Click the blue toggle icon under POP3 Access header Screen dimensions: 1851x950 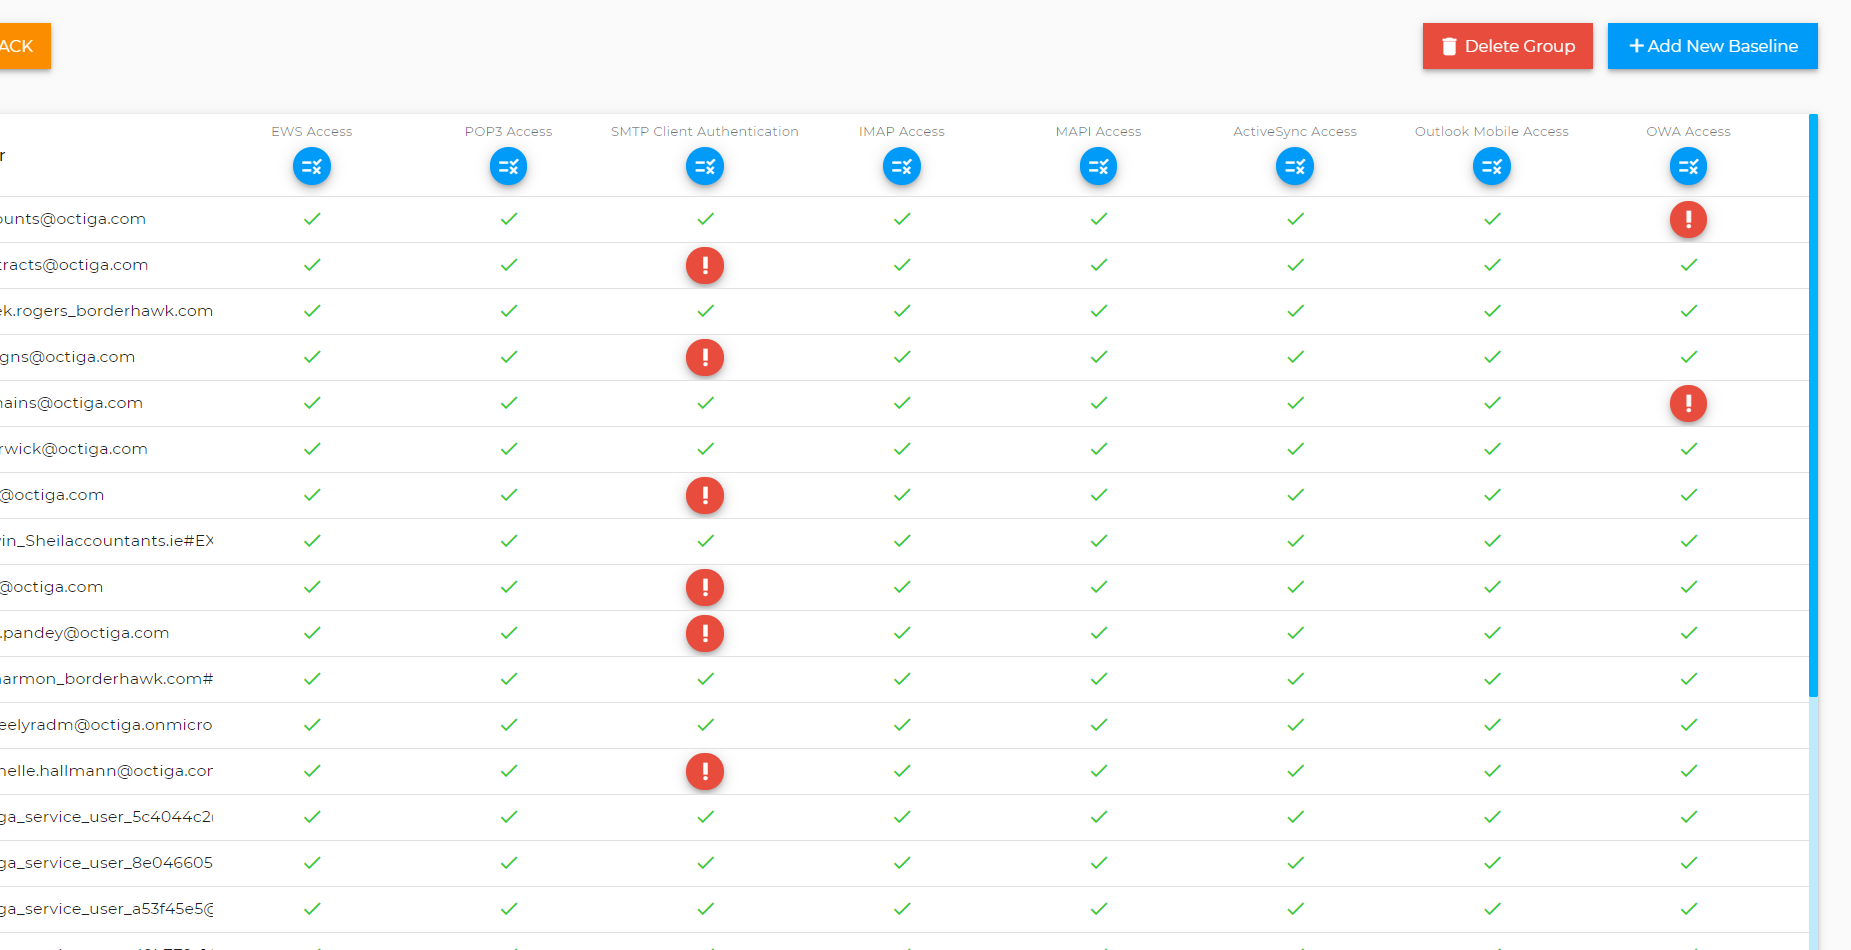[x=508, y=167]
